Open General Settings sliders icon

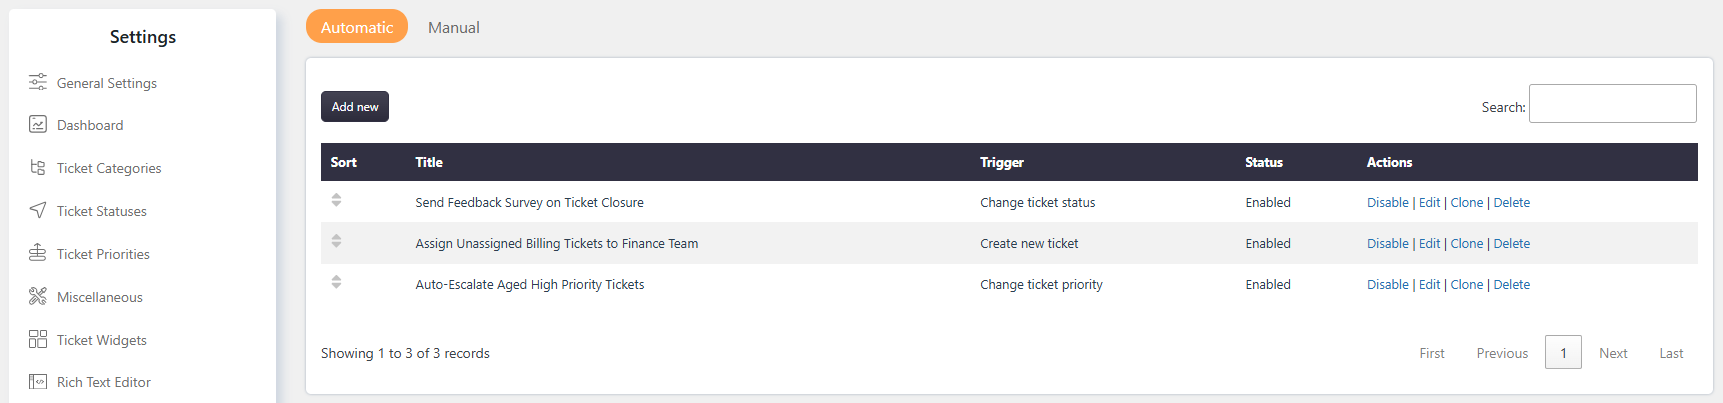[38, 82]
